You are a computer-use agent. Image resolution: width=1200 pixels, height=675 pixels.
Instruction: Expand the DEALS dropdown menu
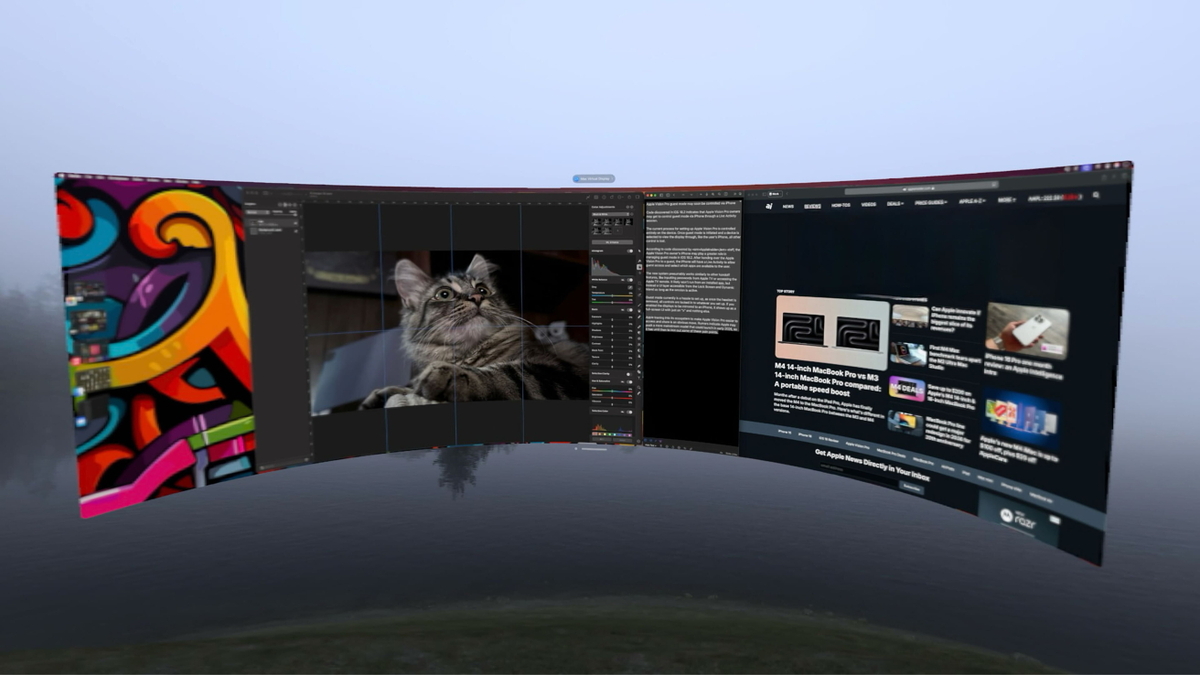[893, 203]
